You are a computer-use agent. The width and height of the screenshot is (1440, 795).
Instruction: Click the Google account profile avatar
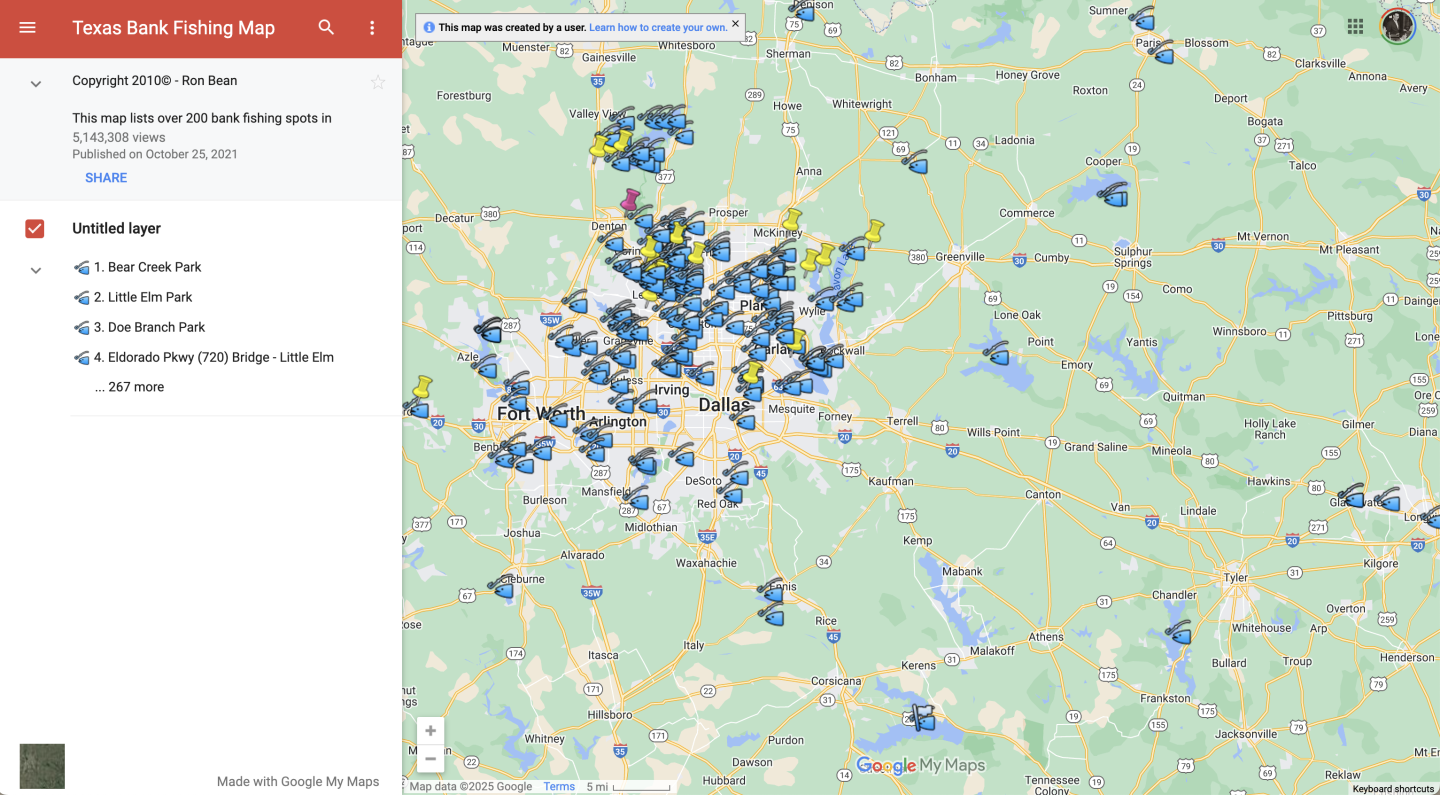click(x=1397, y=27)
